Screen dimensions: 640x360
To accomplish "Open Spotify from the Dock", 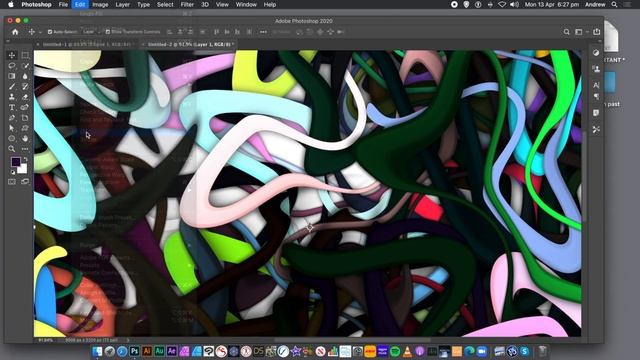I will (x=395, y=351).
